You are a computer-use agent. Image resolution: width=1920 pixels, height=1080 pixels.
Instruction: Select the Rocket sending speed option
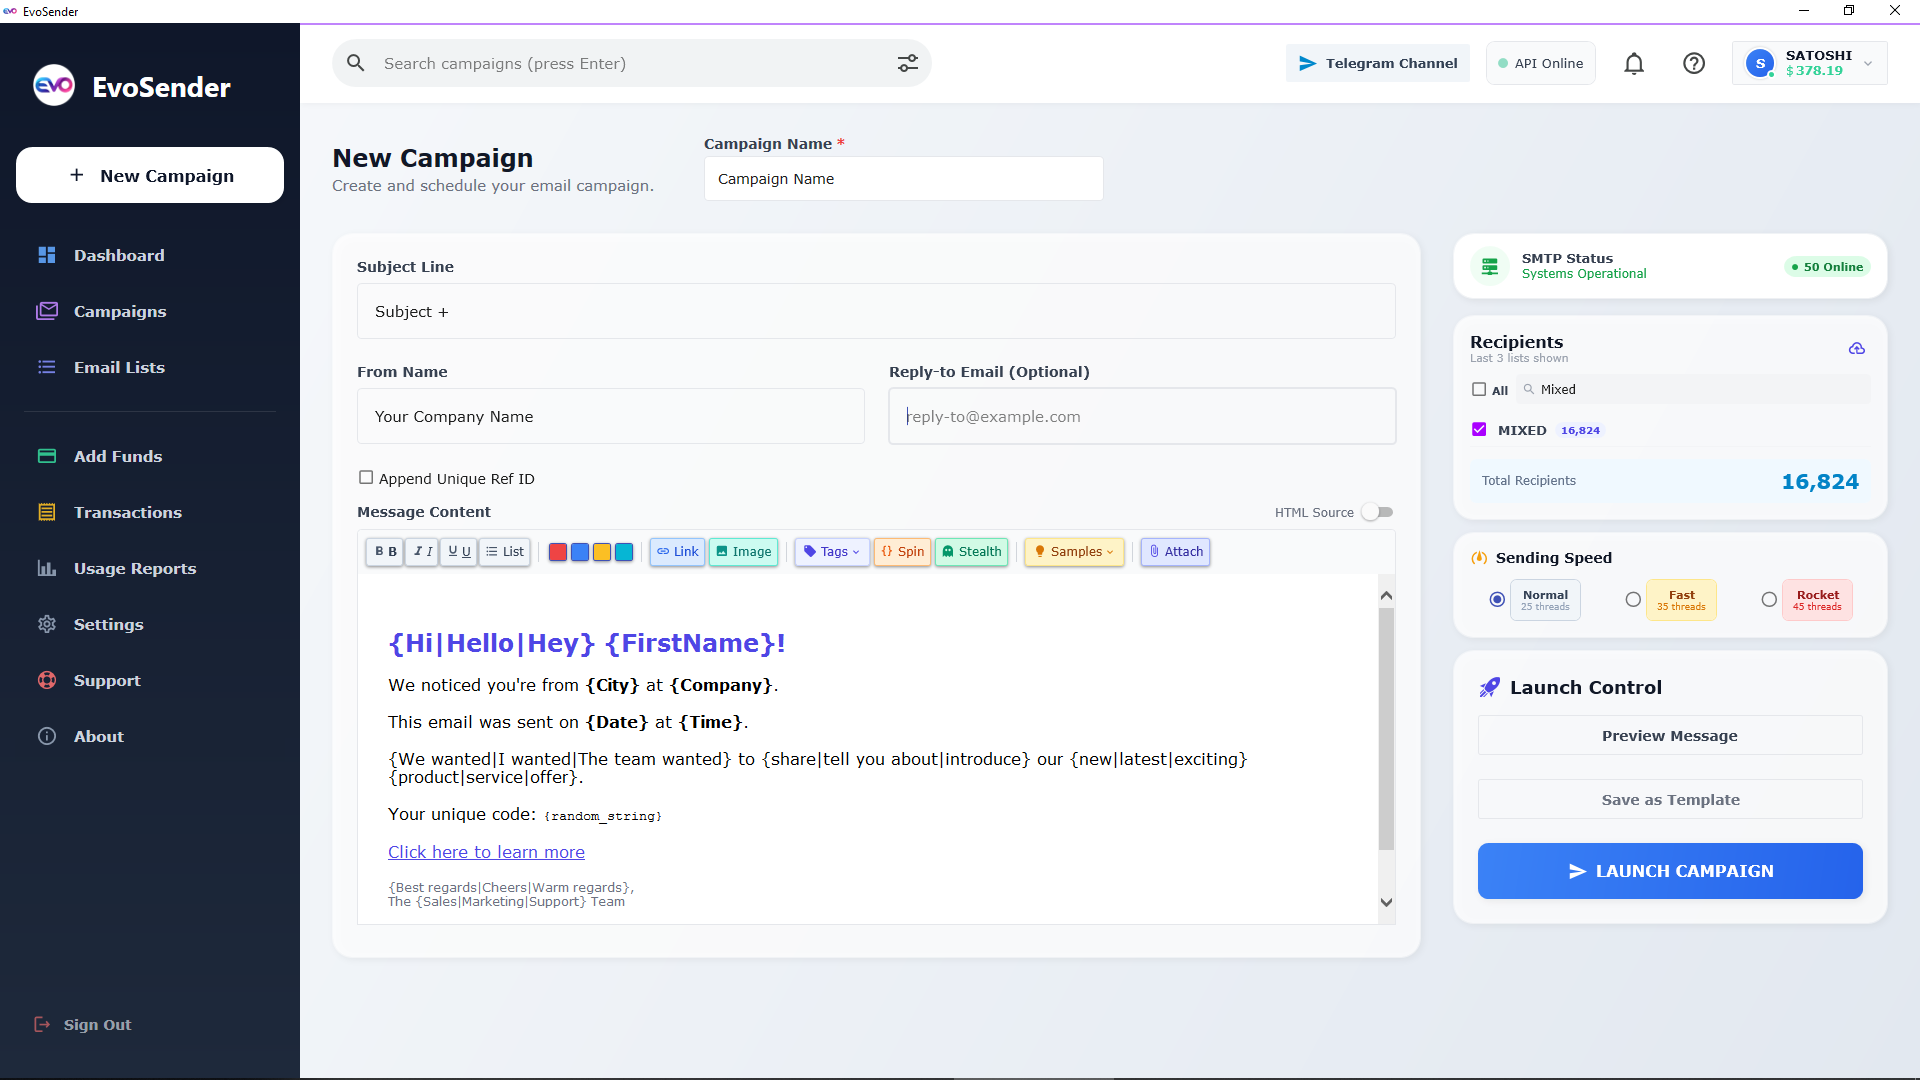tap(1769, 600)
